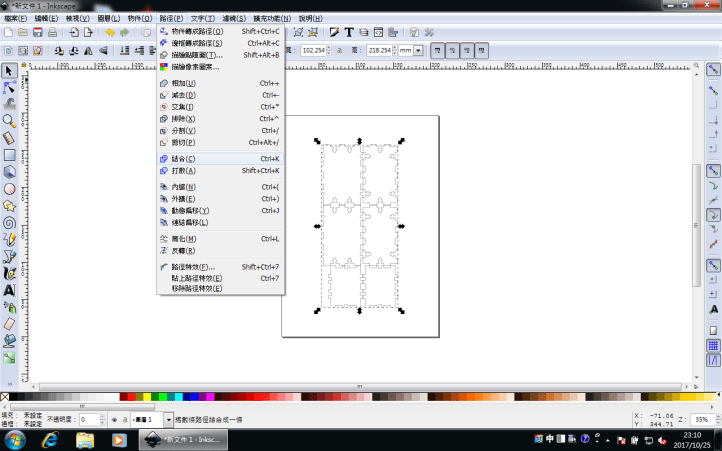Select the Spiral tool
The width and height of the screenshot is (722, 451).
click(x=9, y=223)
